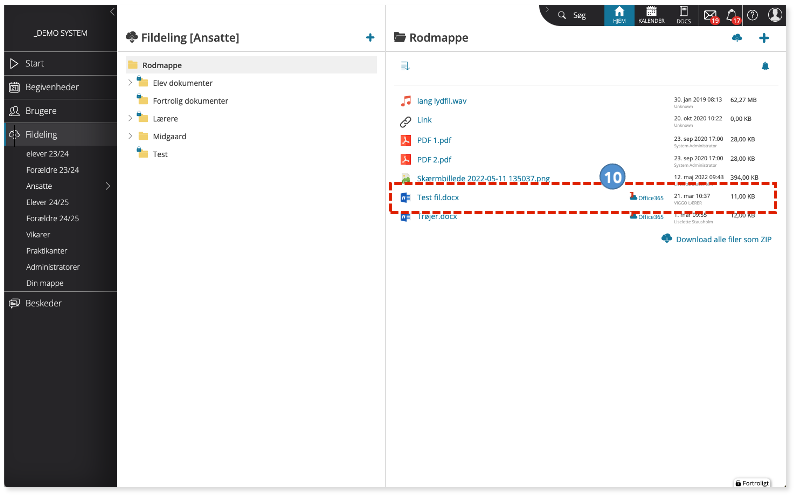797x499 pixels.
Task: Open the Praktikanter submenu item
Action: (x=47, y=251)
